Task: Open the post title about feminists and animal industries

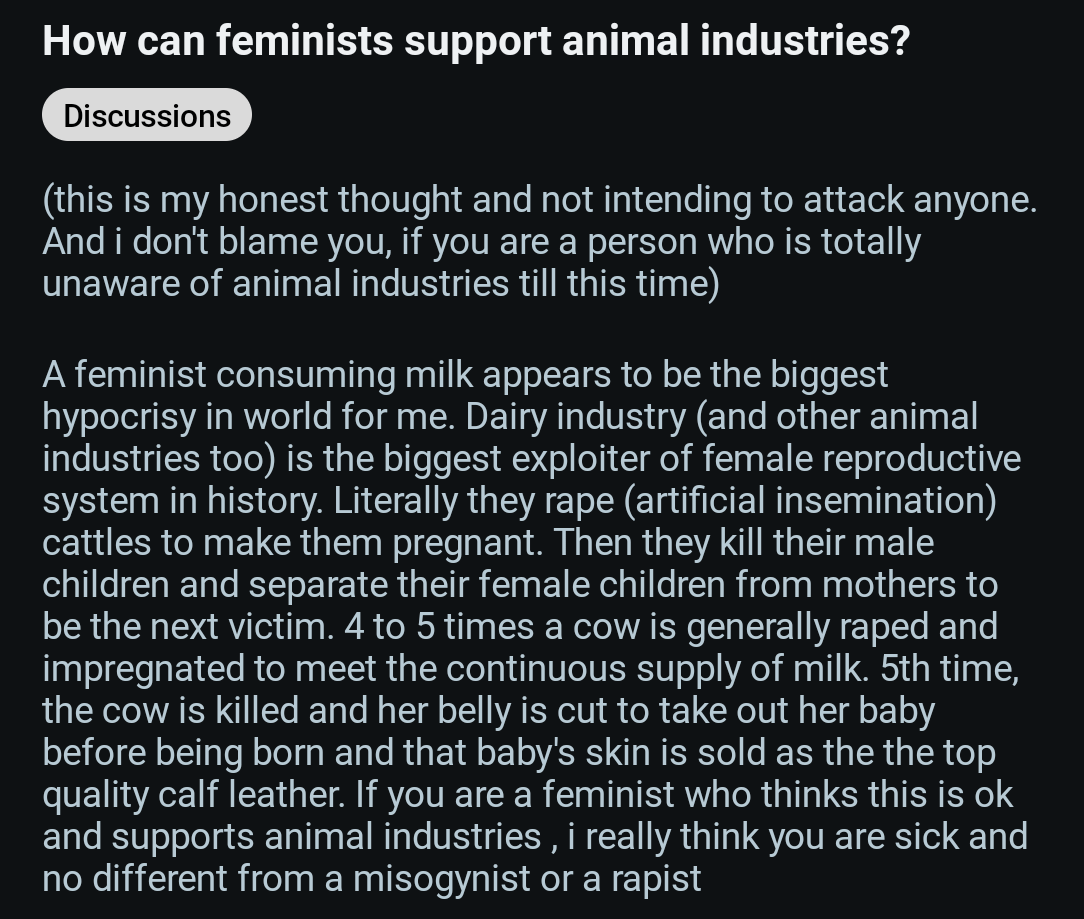Action: coord(476,40)
